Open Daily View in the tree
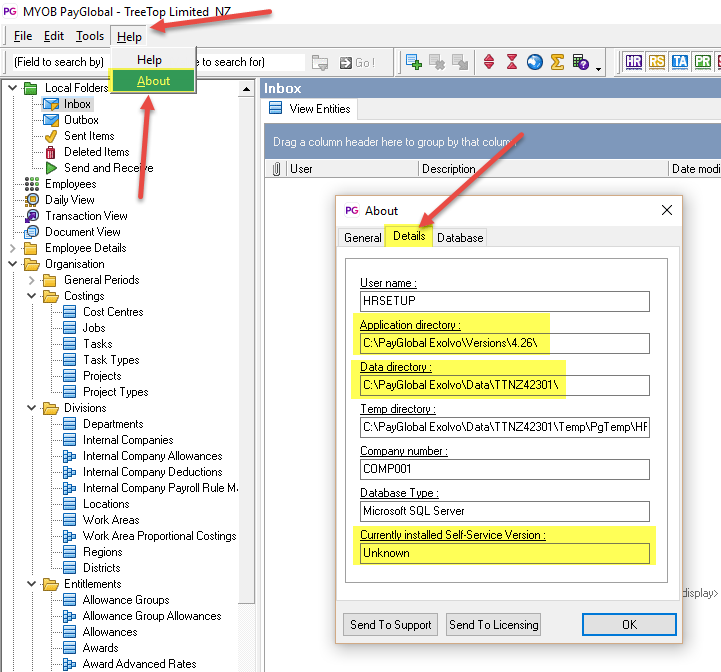Viewport: 721px width, 672px height. click(69, 200)
